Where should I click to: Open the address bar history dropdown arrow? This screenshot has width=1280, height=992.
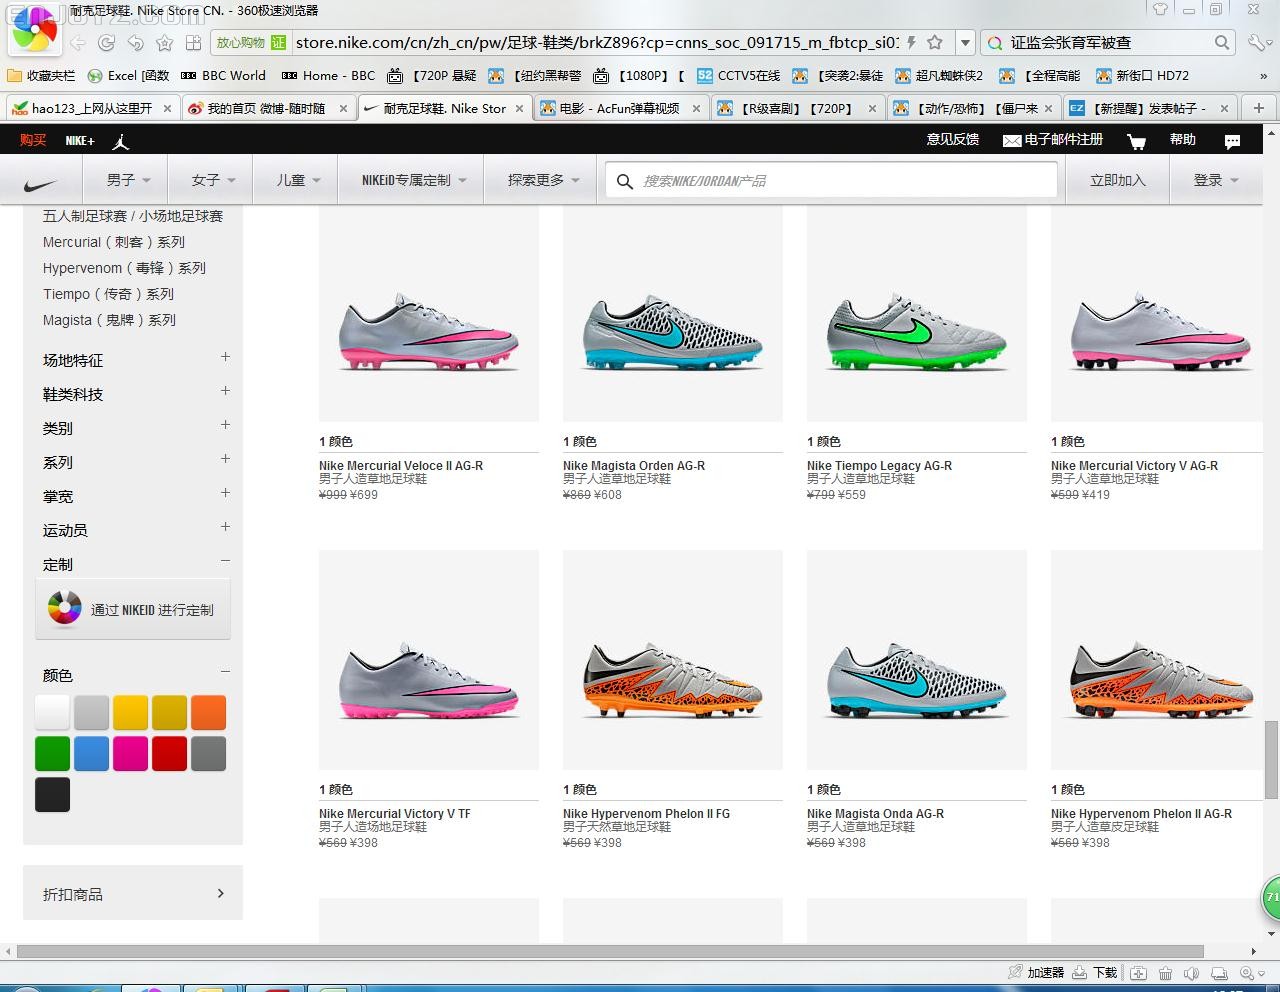pos(965,43)
